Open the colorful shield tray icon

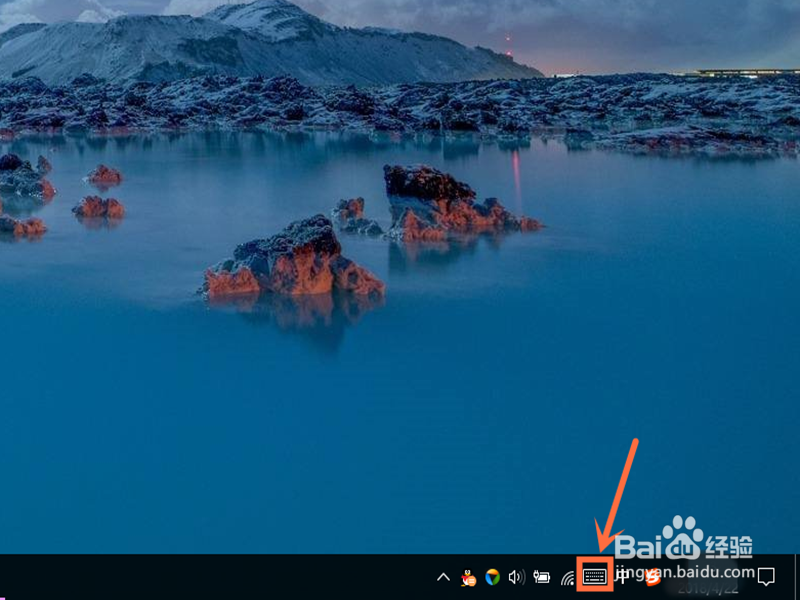click(x=492, y=577)
